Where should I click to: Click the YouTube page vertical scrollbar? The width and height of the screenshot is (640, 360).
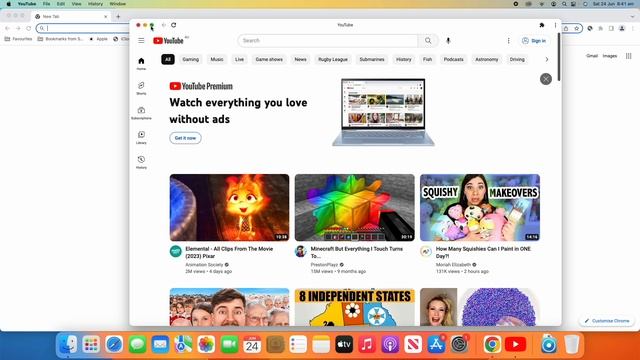(559, 57)
